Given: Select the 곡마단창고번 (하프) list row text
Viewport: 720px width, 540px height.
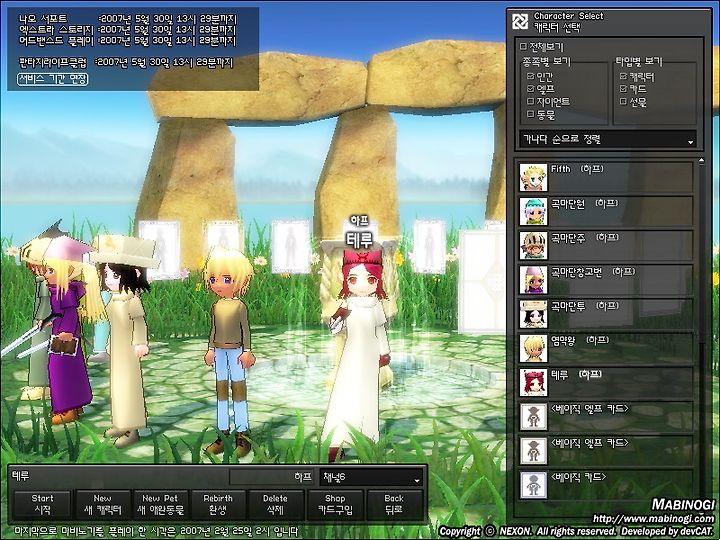Looking at the screenshot, I should [593, 271].
